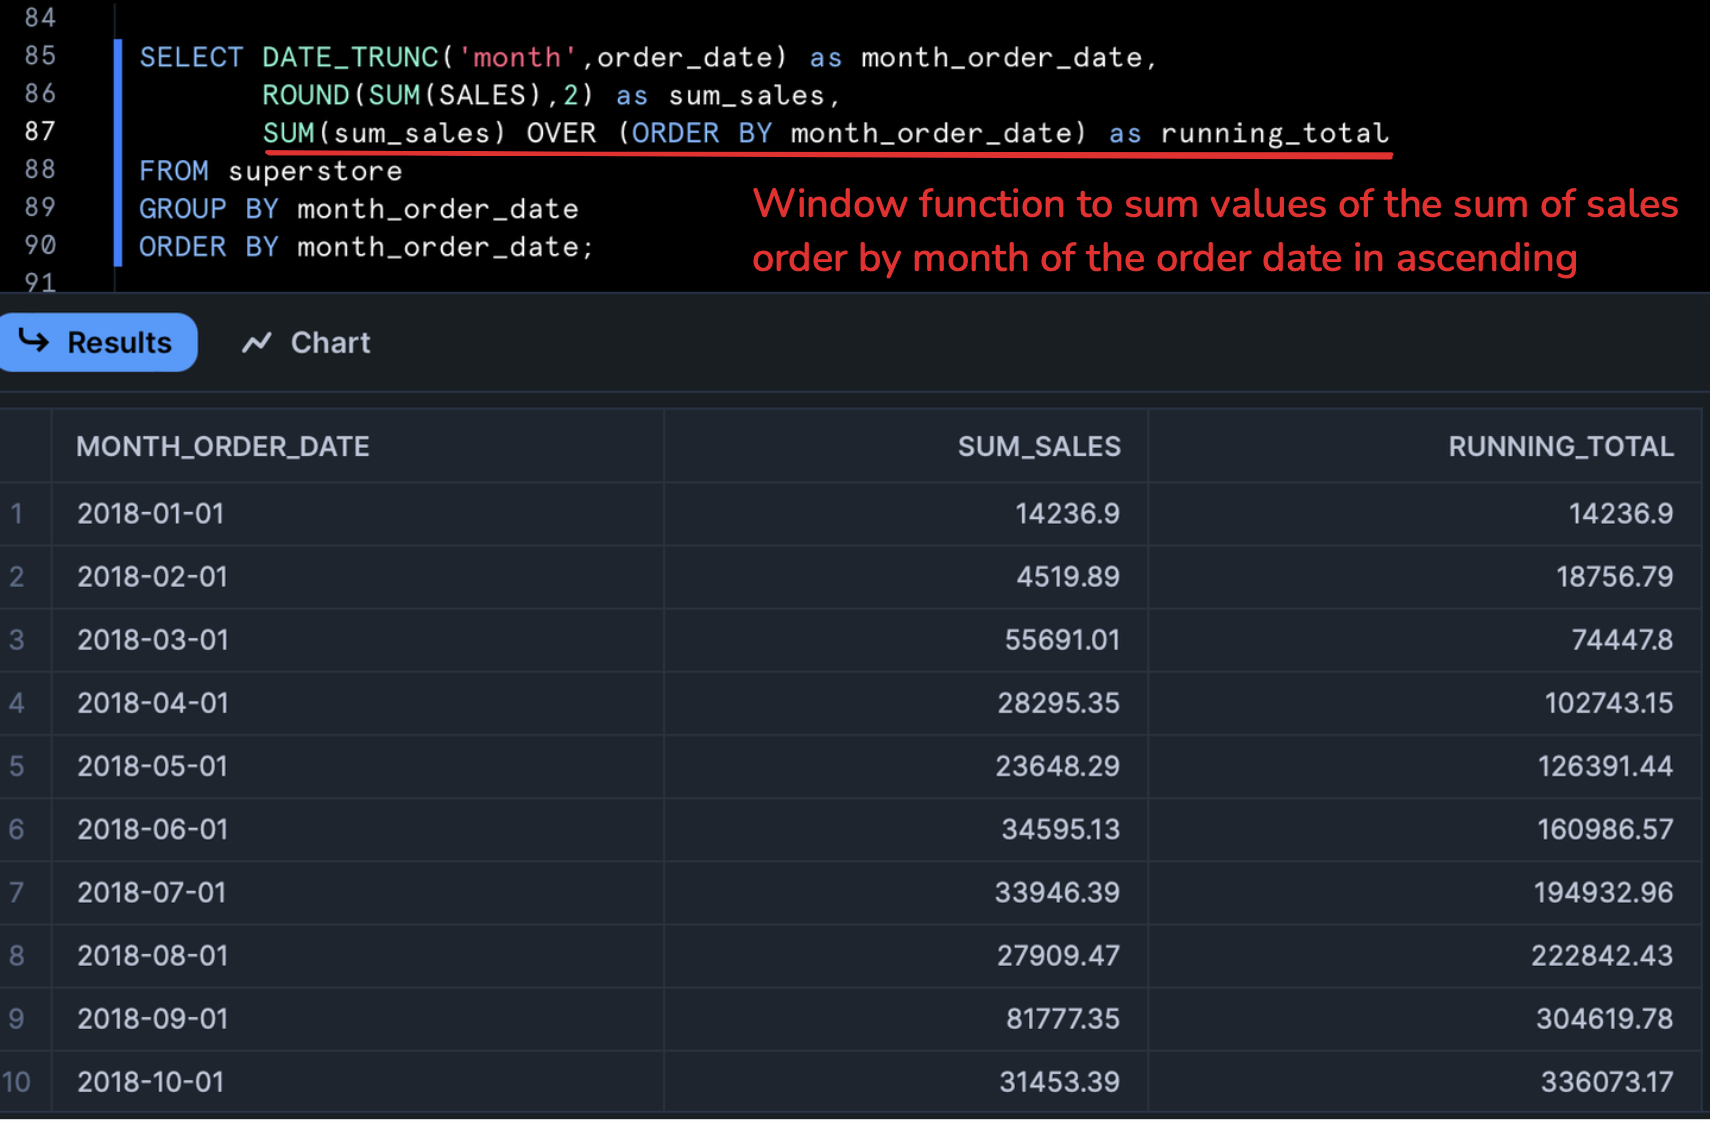The width and height of the screenshot is (1710, 1124).
Task: Click the running total cell 336073.17
Action: [1606, 1082]
